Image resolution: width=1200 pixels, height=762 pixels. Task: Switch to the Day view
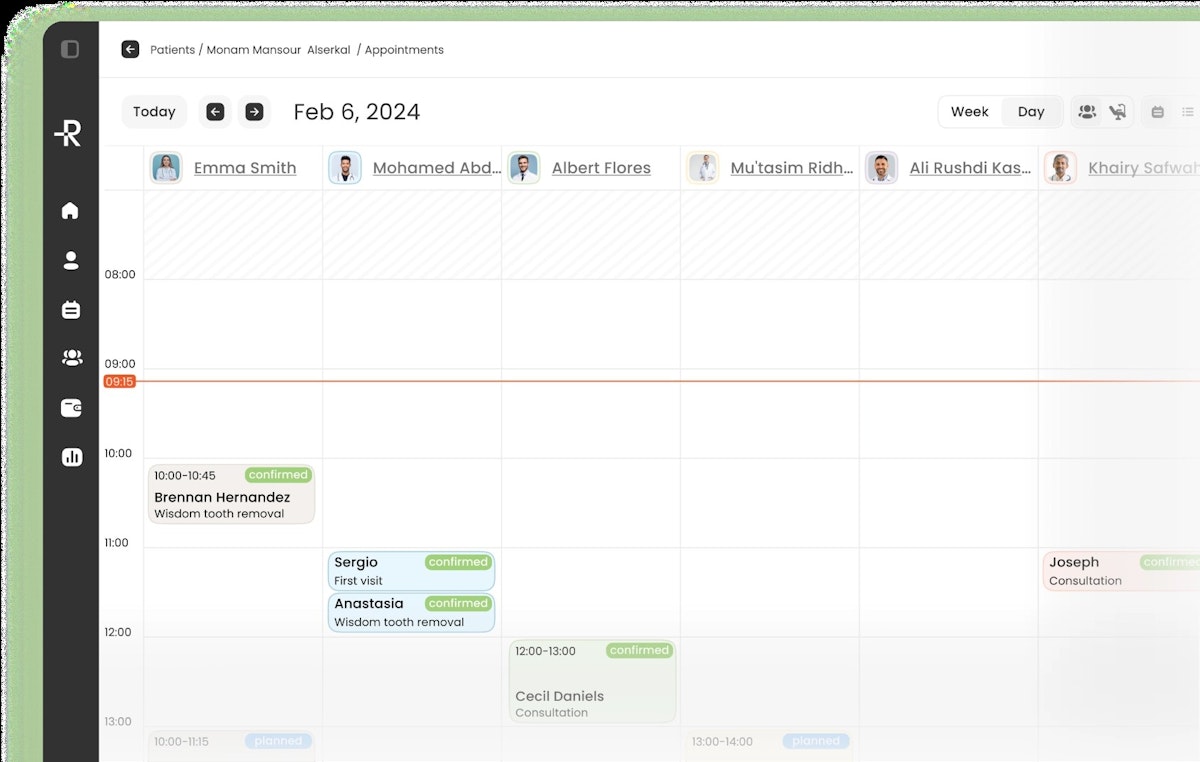(x=1031, y=112)
